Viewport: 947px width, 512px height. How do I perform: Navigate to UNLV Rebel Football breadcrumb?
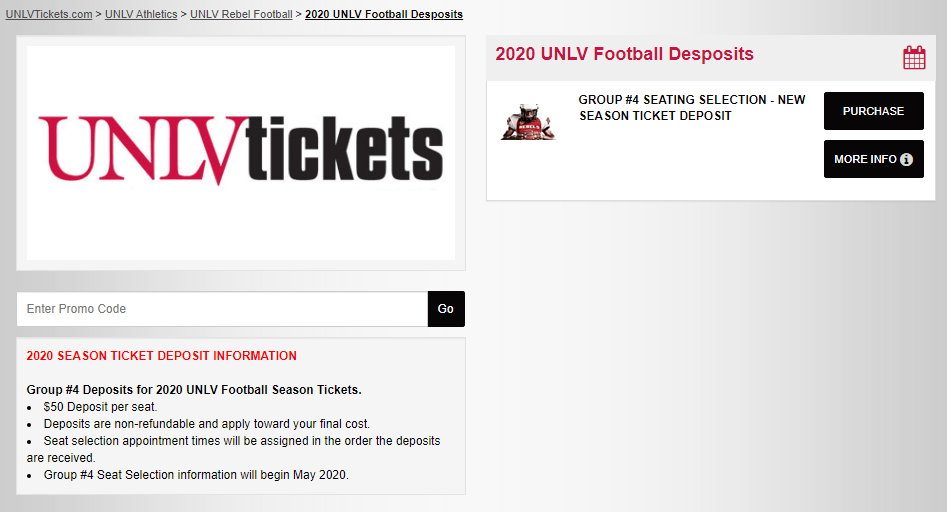241,14
